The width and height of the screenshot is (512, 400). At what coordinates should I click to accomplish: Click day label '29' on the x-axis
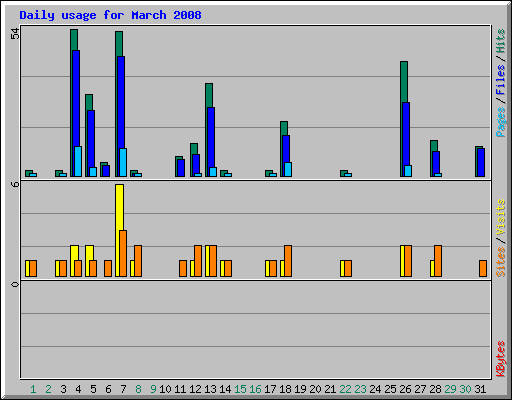[450, 389]
